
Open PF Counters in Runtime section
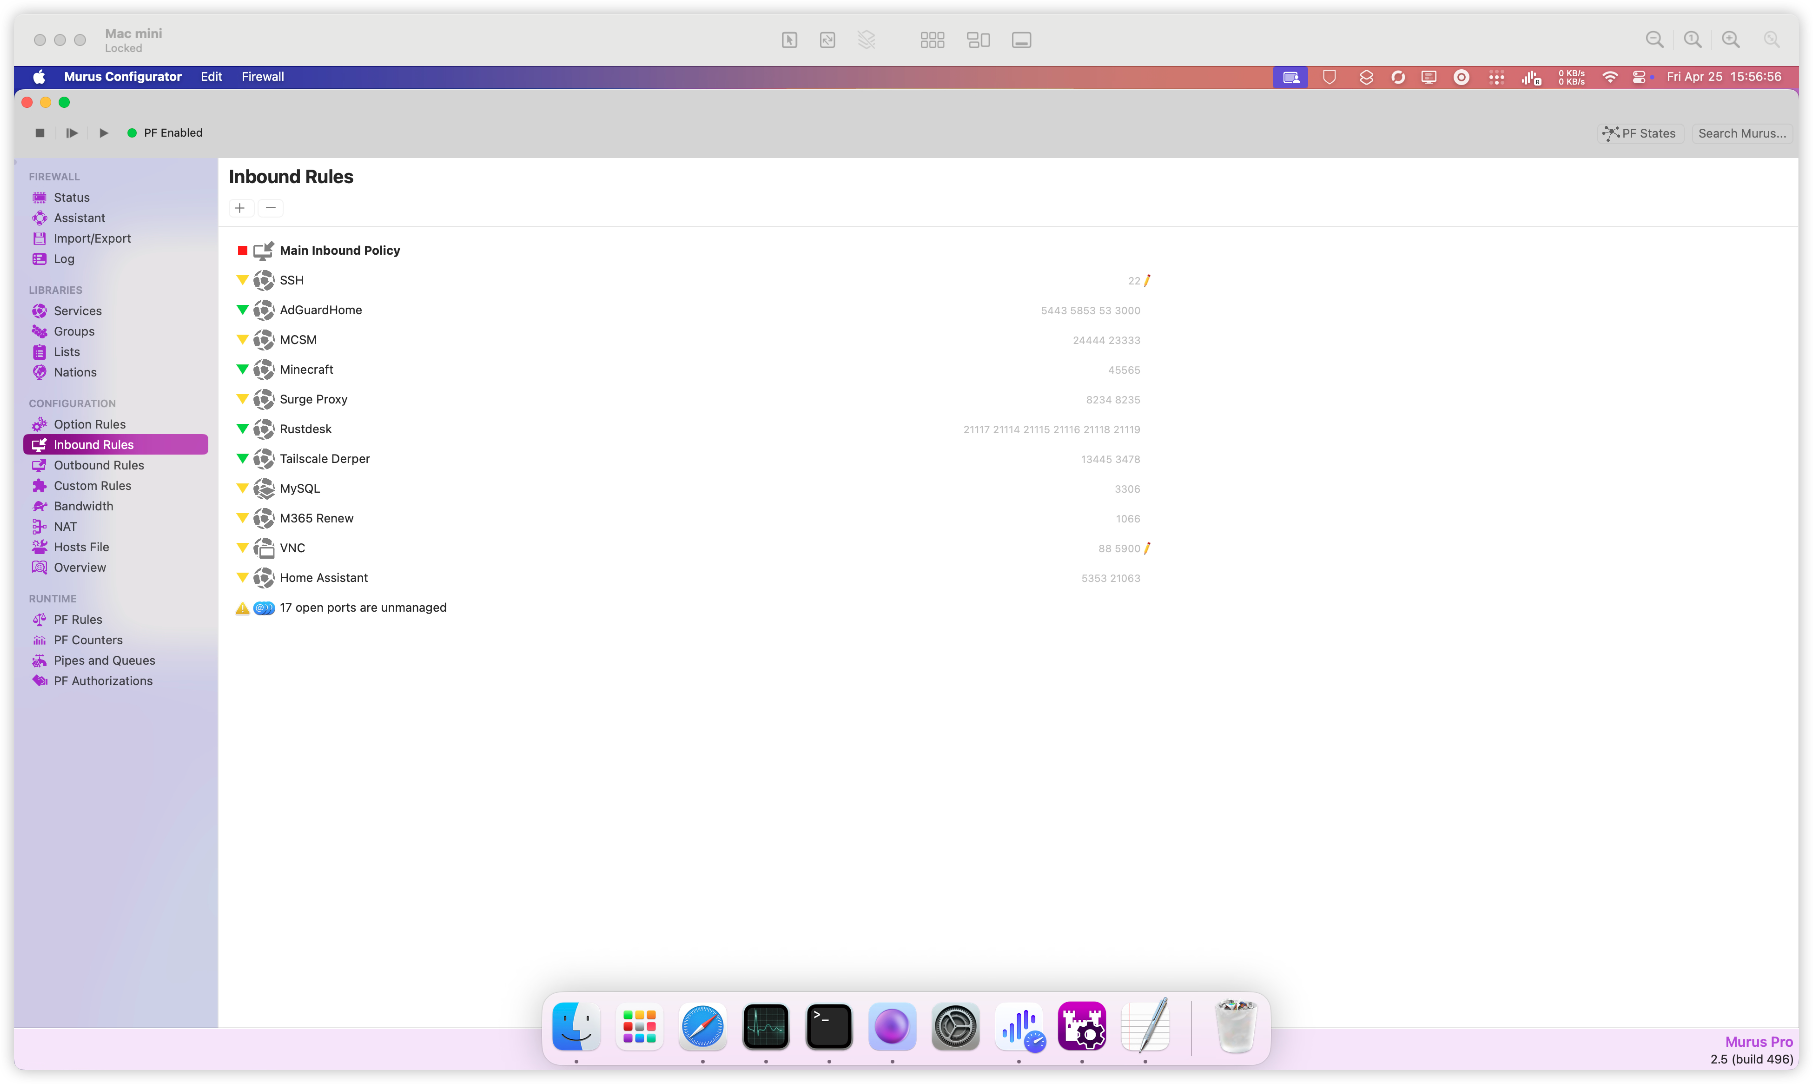point(88,640)
